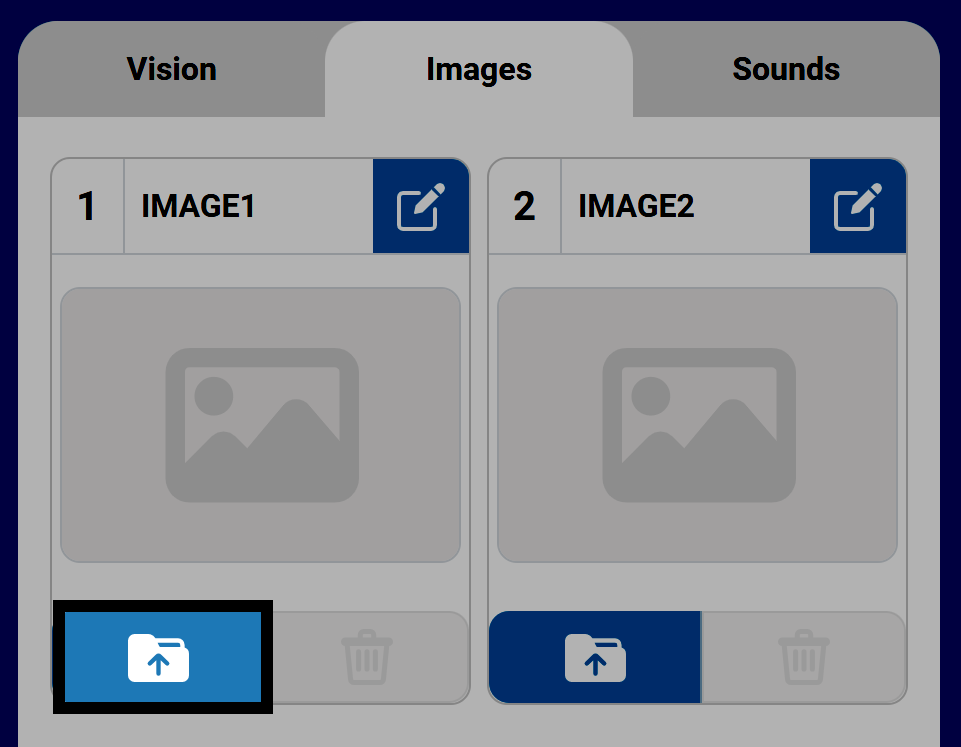Click the IMAGE2 name label

(636, 206)
